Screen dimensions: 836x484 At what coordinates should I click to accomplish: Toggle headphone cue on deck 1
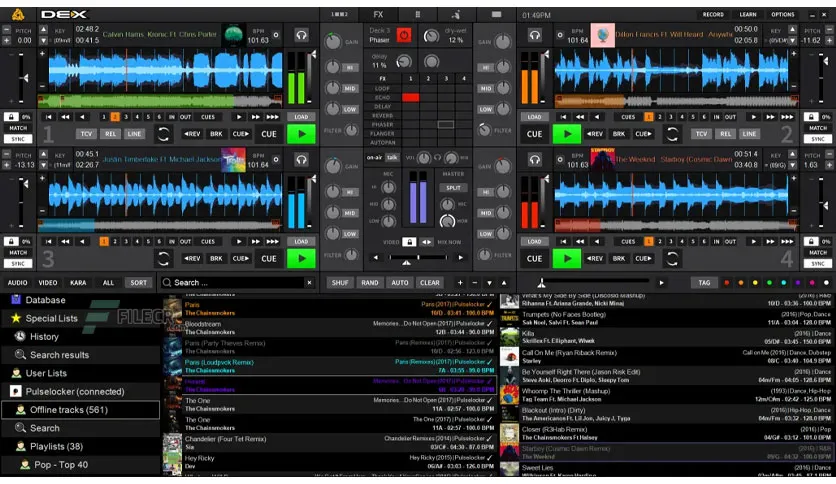click(x=301, y=34)
